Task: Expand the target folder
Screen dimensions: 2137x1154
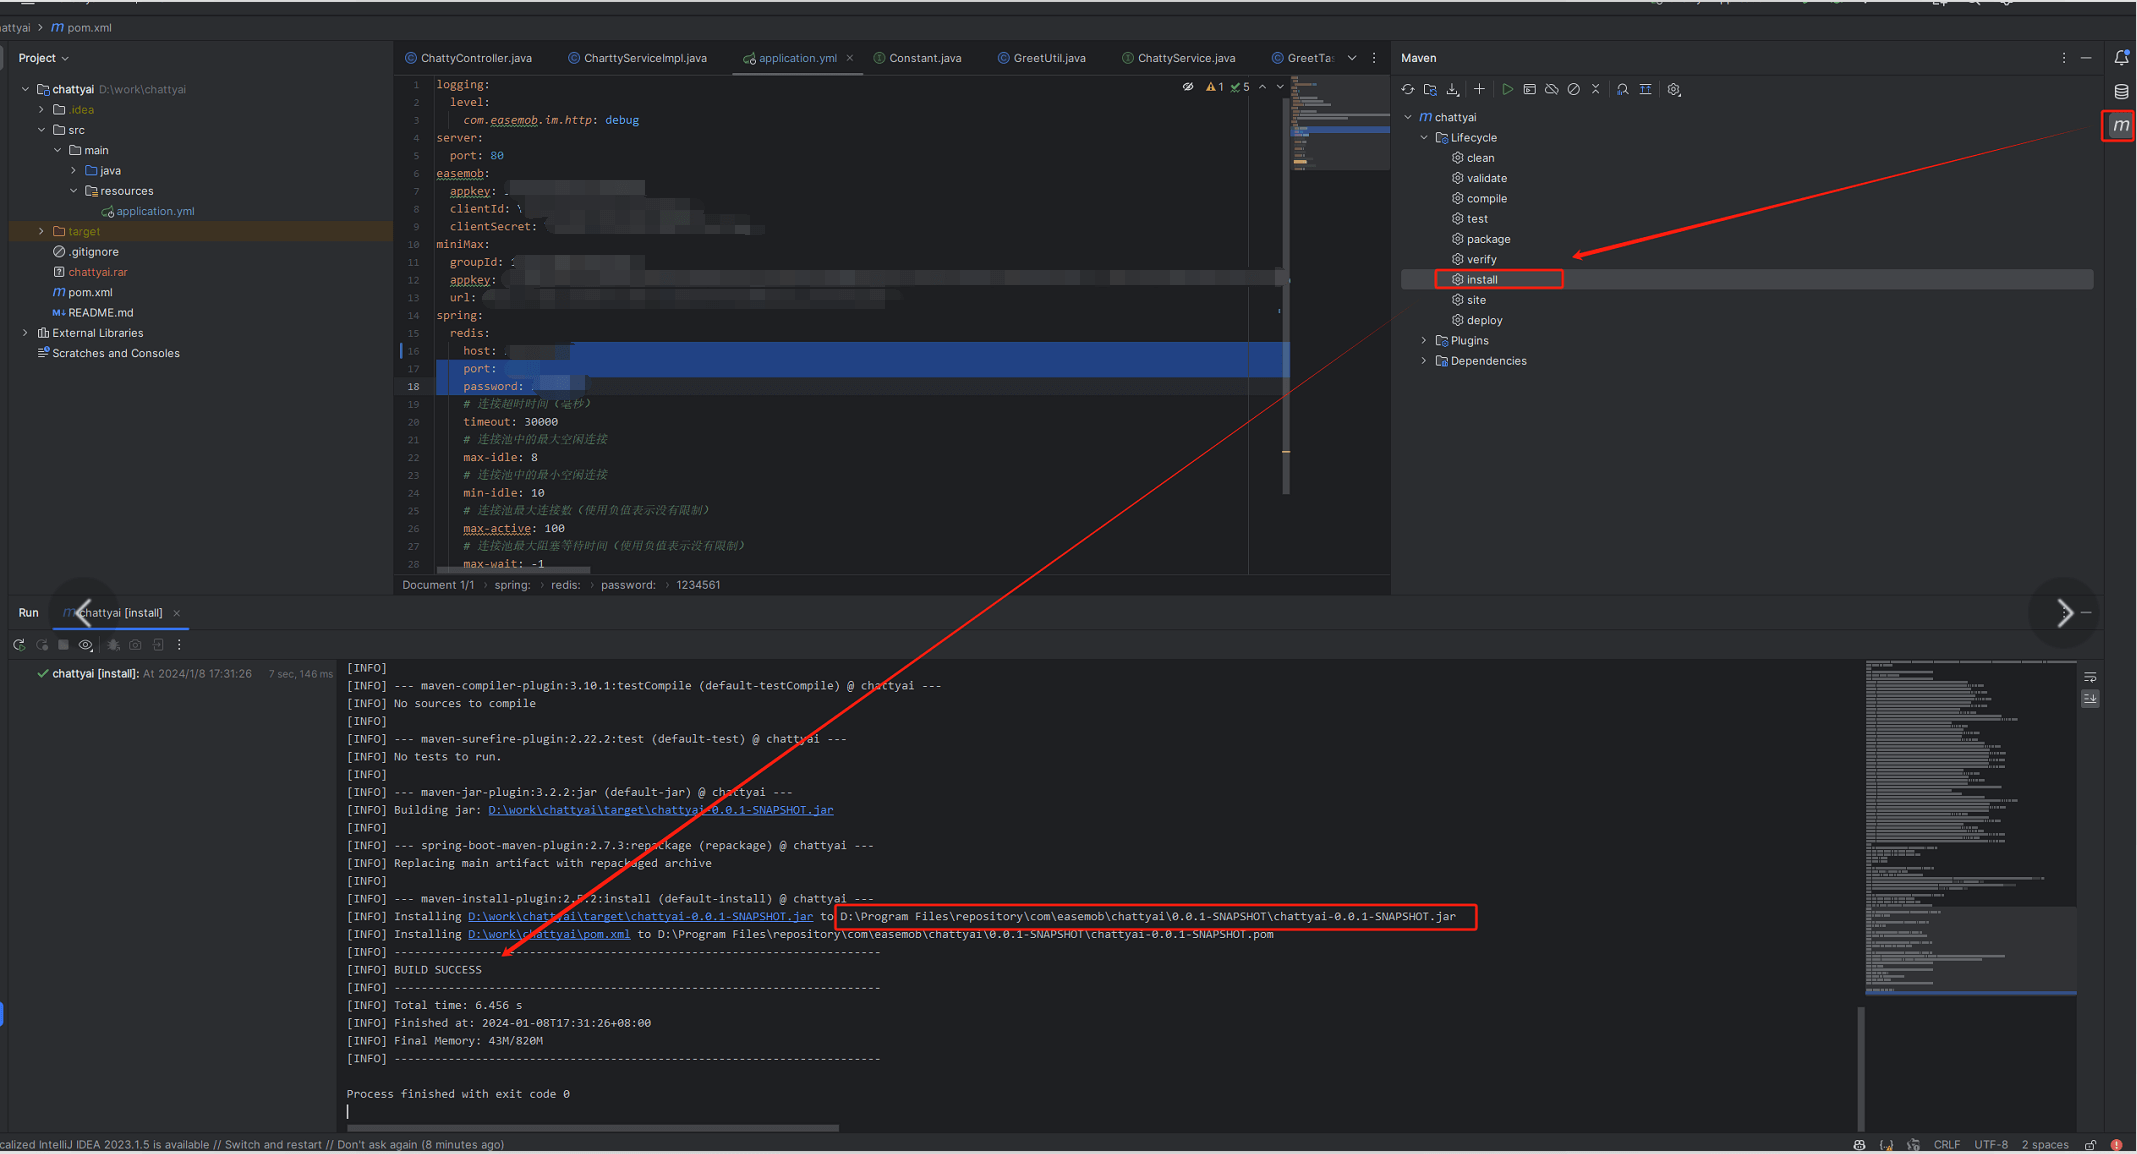Action: click(x=41, y=231)
